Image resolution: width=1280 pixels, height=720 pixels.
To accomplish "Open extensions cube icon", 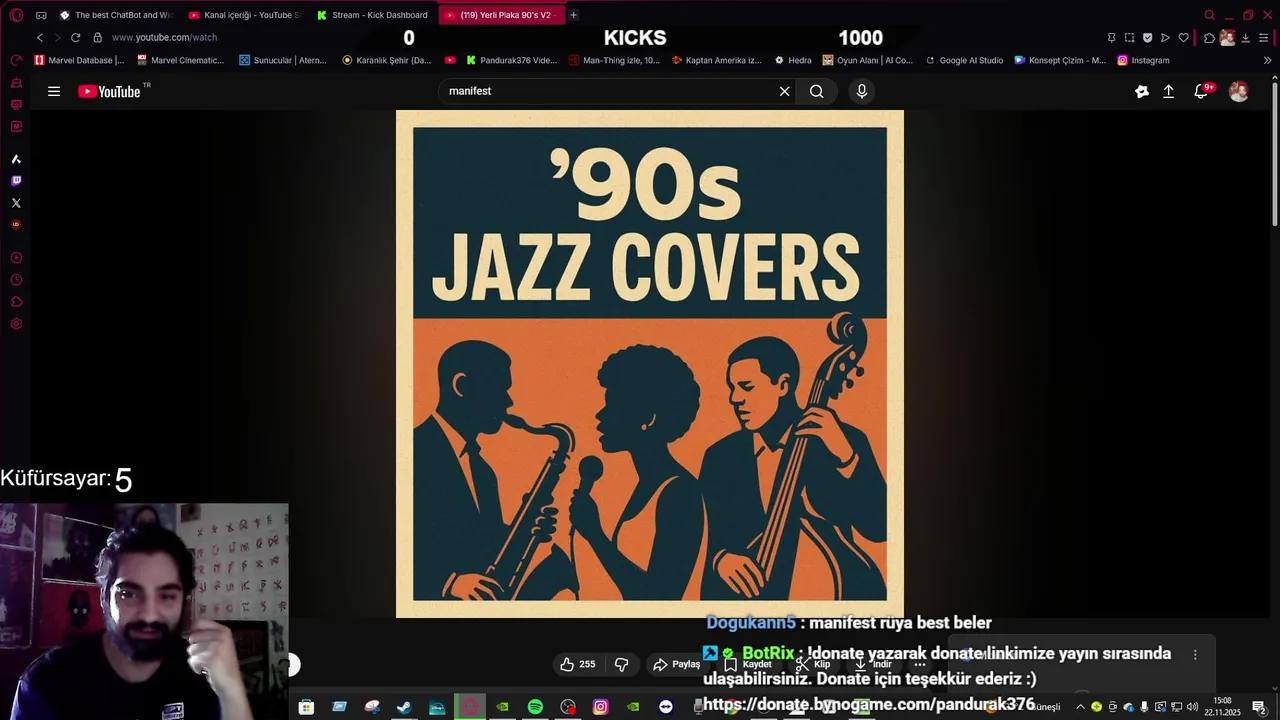I will click(x=1209, y=37).
